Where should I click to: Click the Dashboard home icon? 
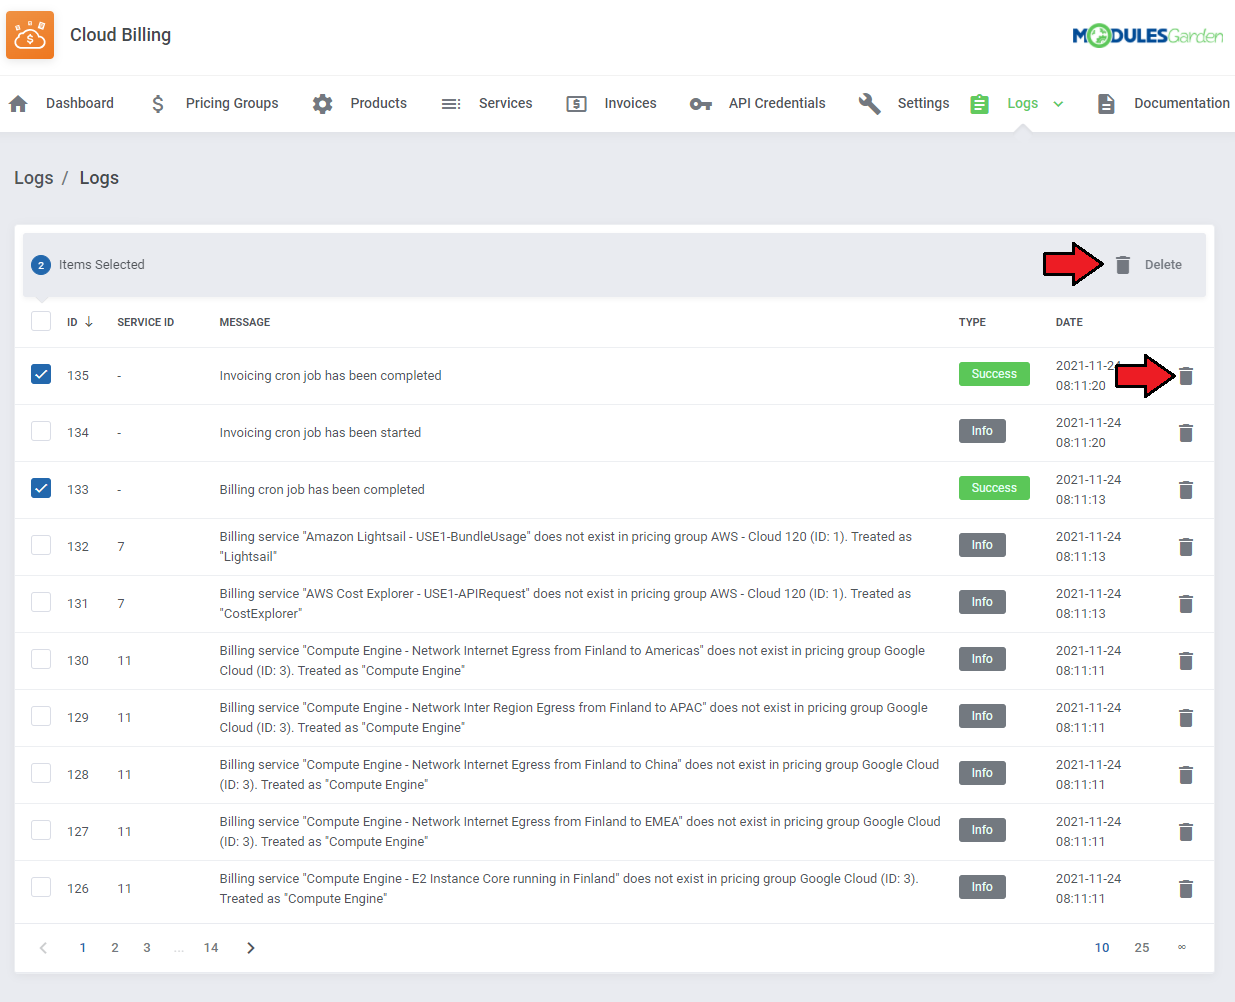18,103
